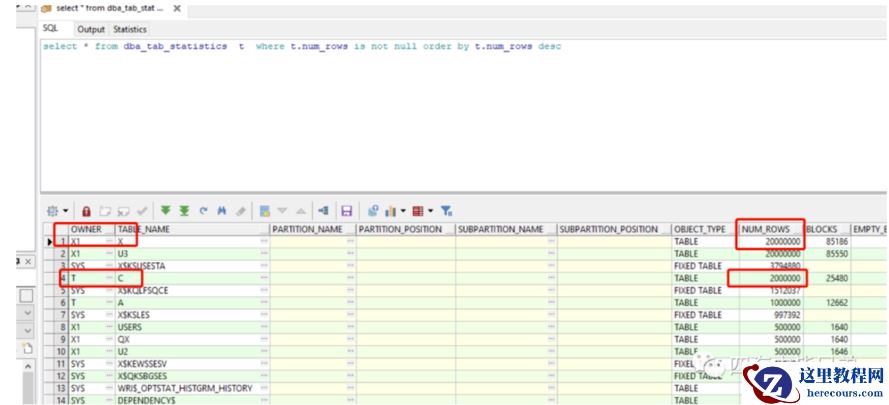Click the insert record icon
This screenshot has height=405, width=889.
click(x=105, y=211)
